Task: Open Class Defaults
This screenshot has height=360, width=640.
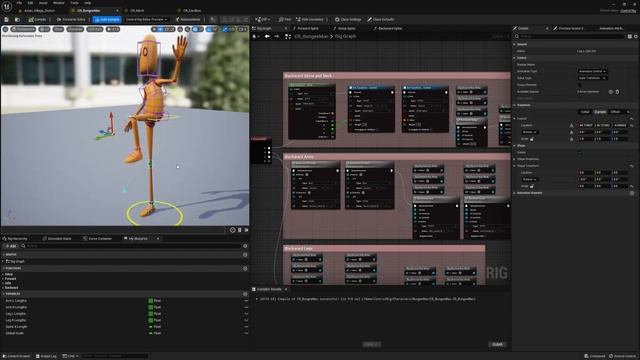Action: [380, 20]
